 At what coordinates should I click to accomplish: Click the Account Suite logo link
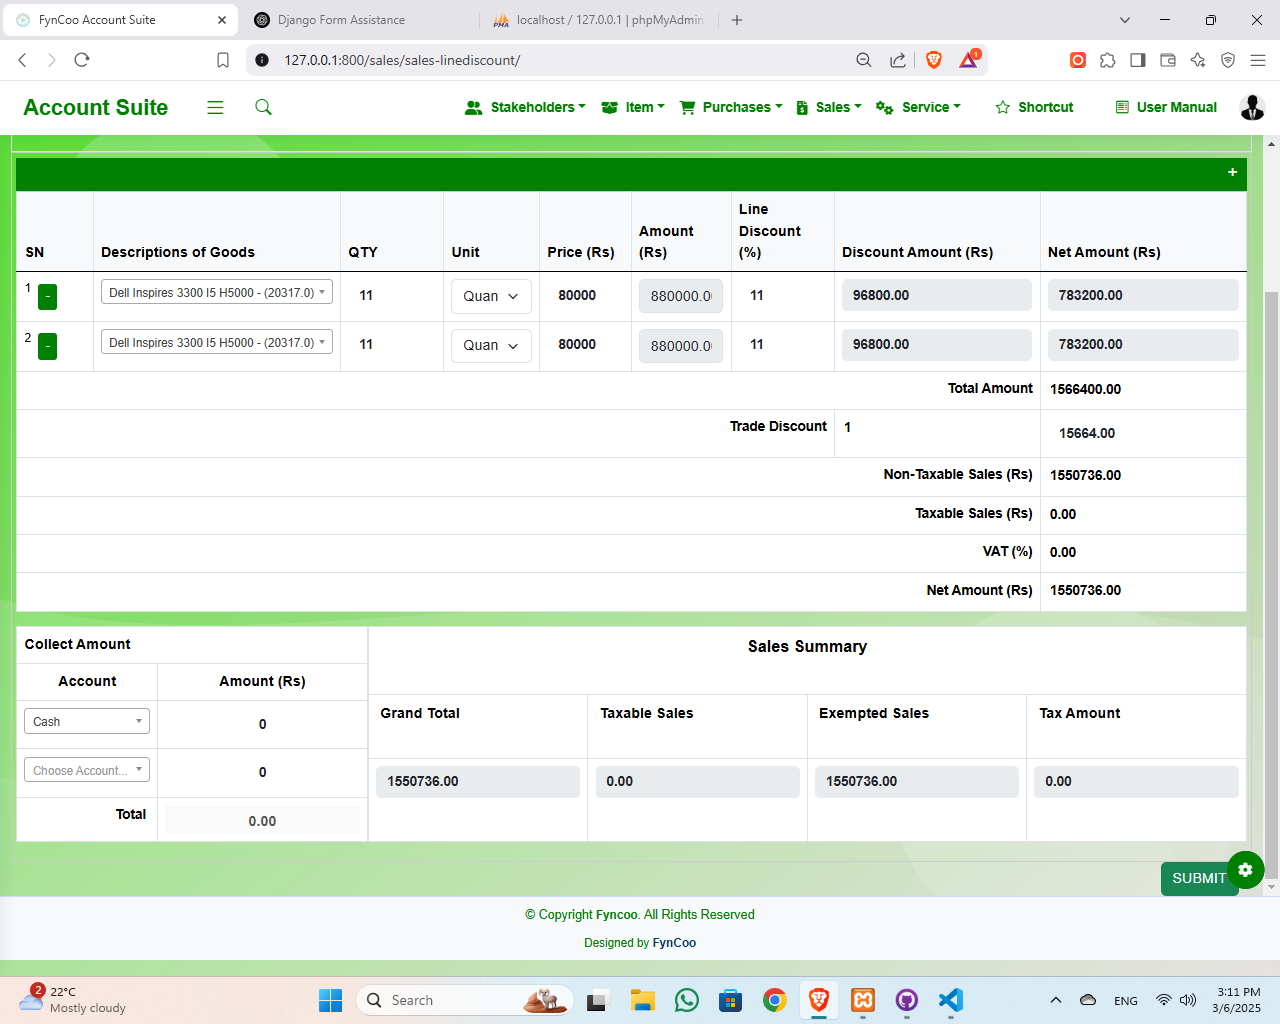point(96,107)
